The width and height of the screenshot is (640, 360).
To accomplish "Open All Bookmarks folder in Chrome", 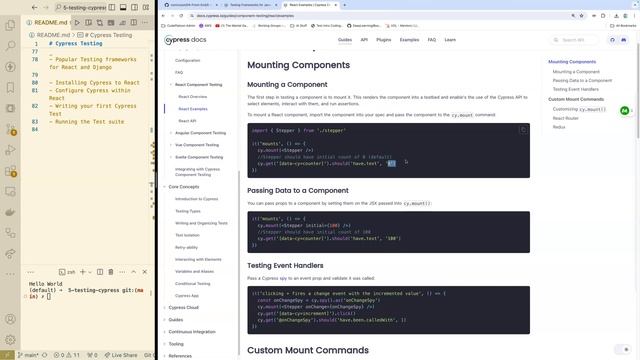I will (x=623, y=26).
